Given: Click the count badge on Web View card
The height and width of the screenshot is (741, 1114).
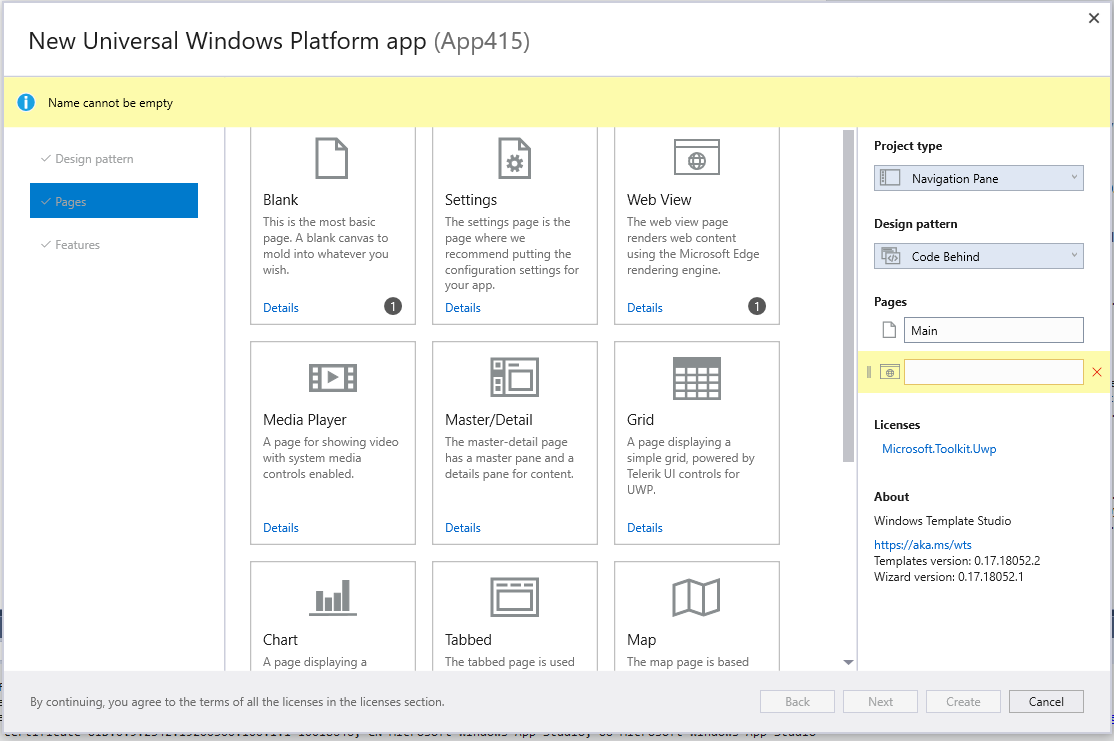Looking at the screenshot, I should (757, 306).
